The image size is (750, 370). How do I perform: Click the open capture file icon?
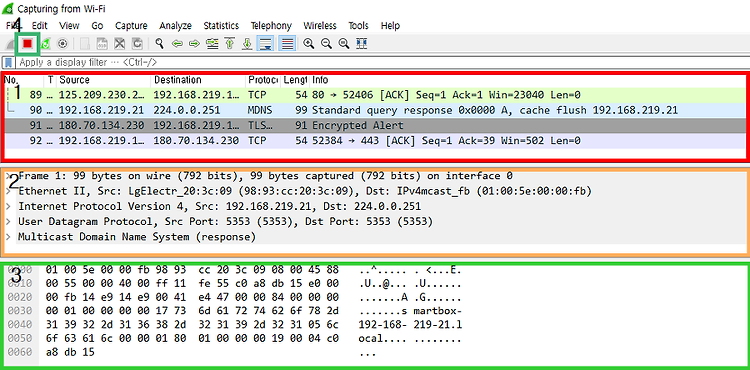coord(85,44)
